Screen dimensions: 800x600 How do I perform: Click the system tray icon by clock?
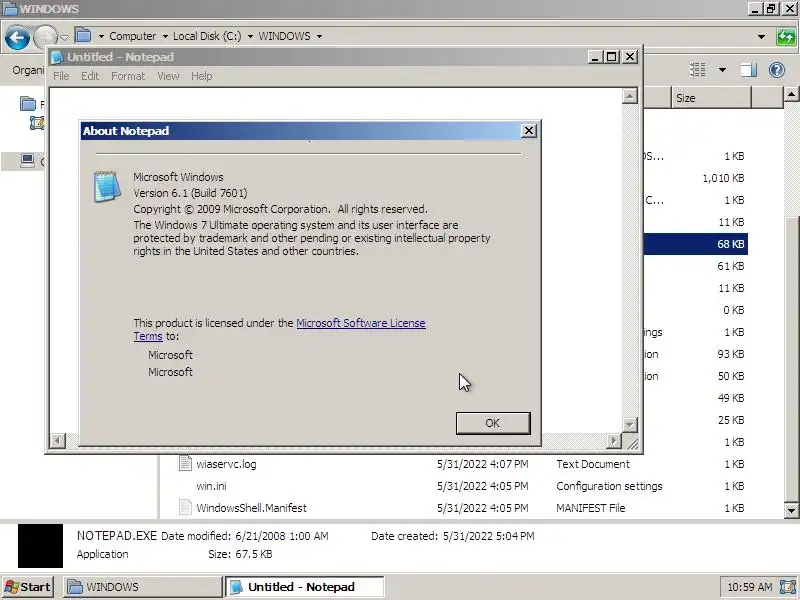(x=788, y=587)
